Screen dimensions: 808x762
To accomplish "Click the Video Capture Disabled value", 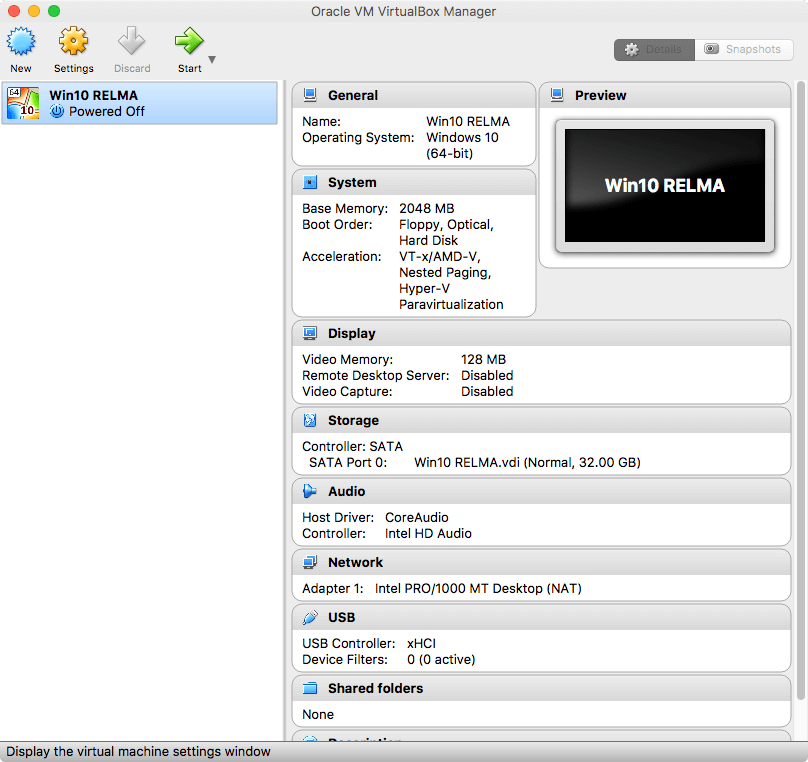I will [x=487, y=391].
